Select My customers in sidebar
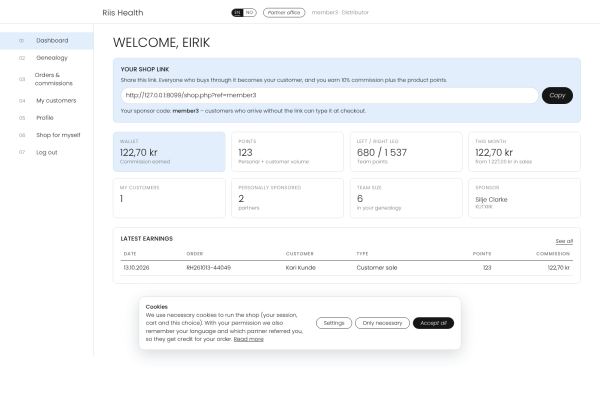This screenshot has height=413, width=600. [x=46, y=101]
